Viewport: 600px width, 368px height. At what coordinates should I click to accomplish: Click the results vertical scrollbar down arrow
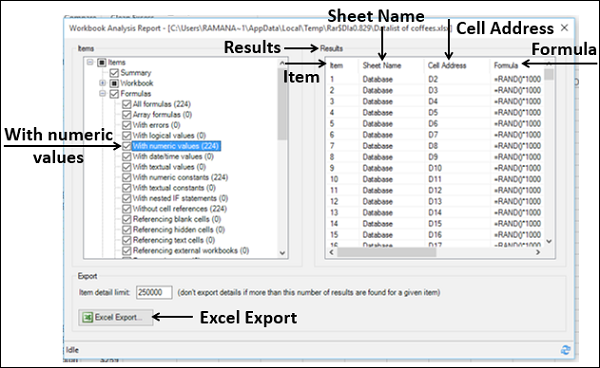pyautogui.click(x=549, y=241)
